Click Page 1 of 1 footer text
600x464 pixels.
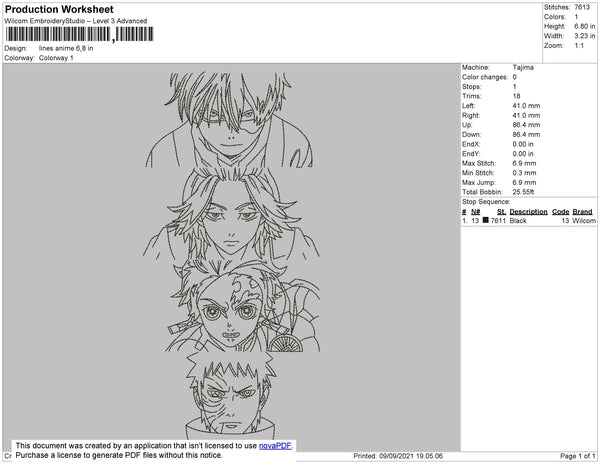577,456
